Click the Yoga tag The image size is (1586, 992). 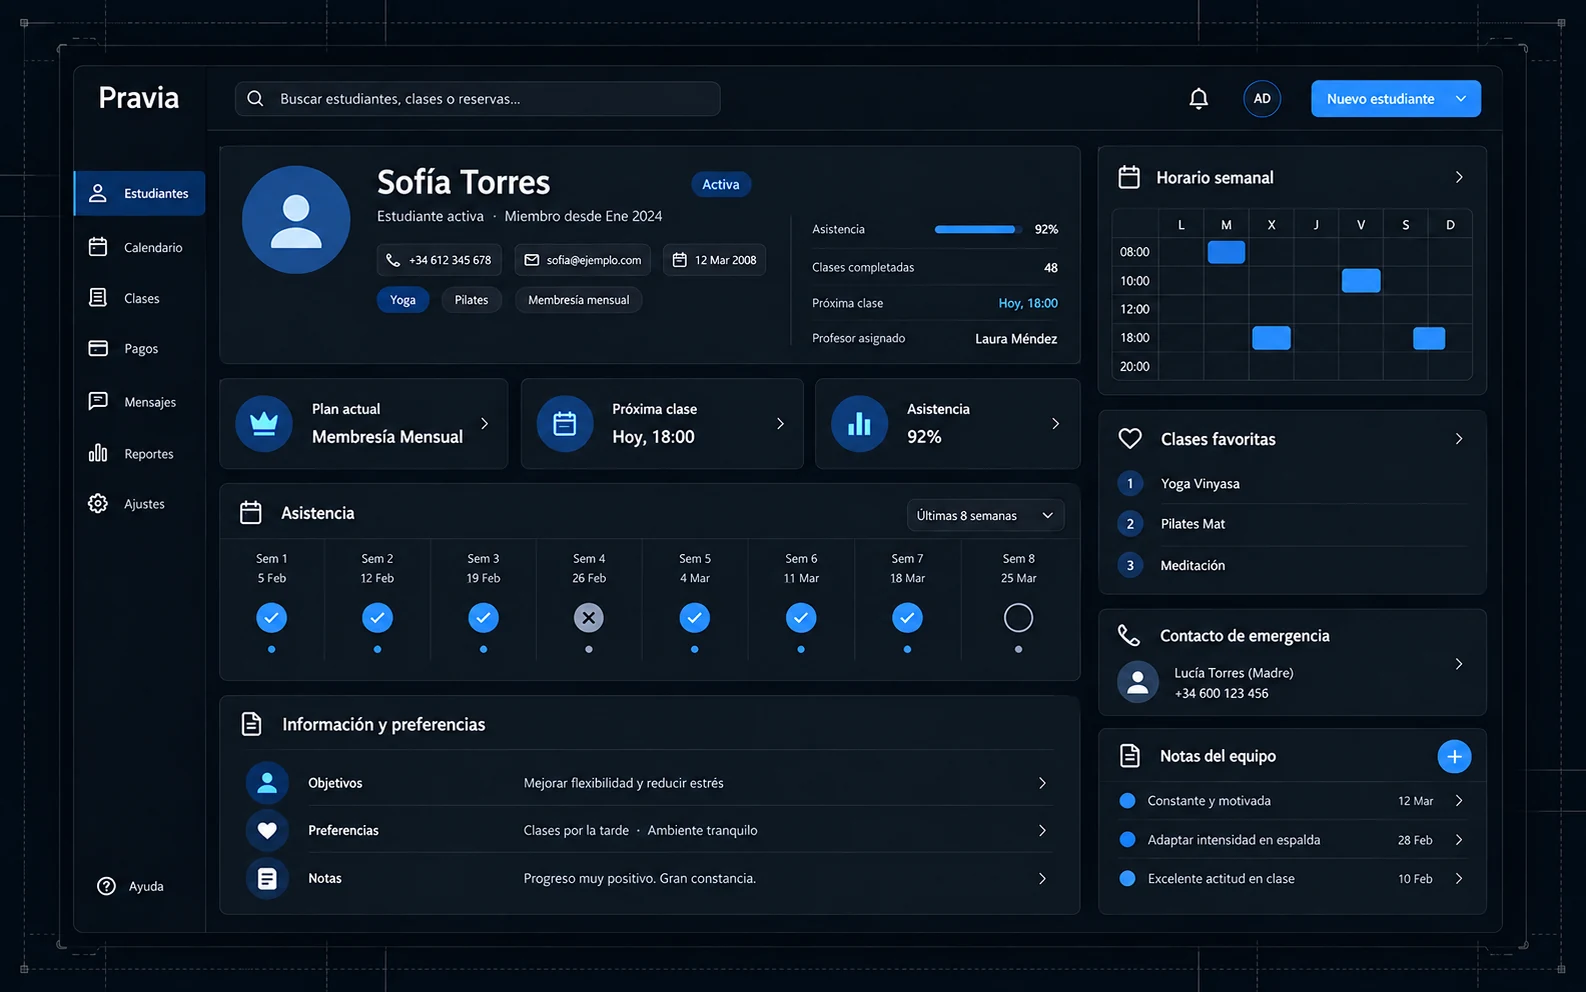point(403,300)
